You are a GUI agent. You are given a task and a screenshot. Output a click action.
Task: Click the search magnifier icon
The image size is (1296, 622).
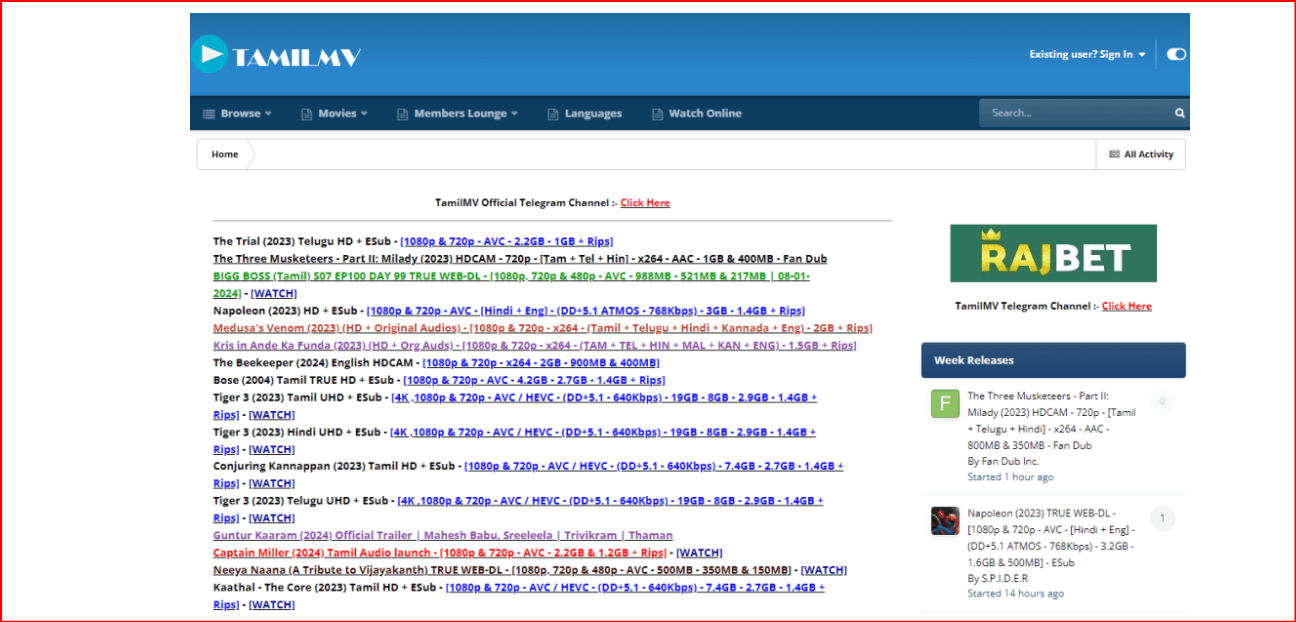pos(1180,113)
